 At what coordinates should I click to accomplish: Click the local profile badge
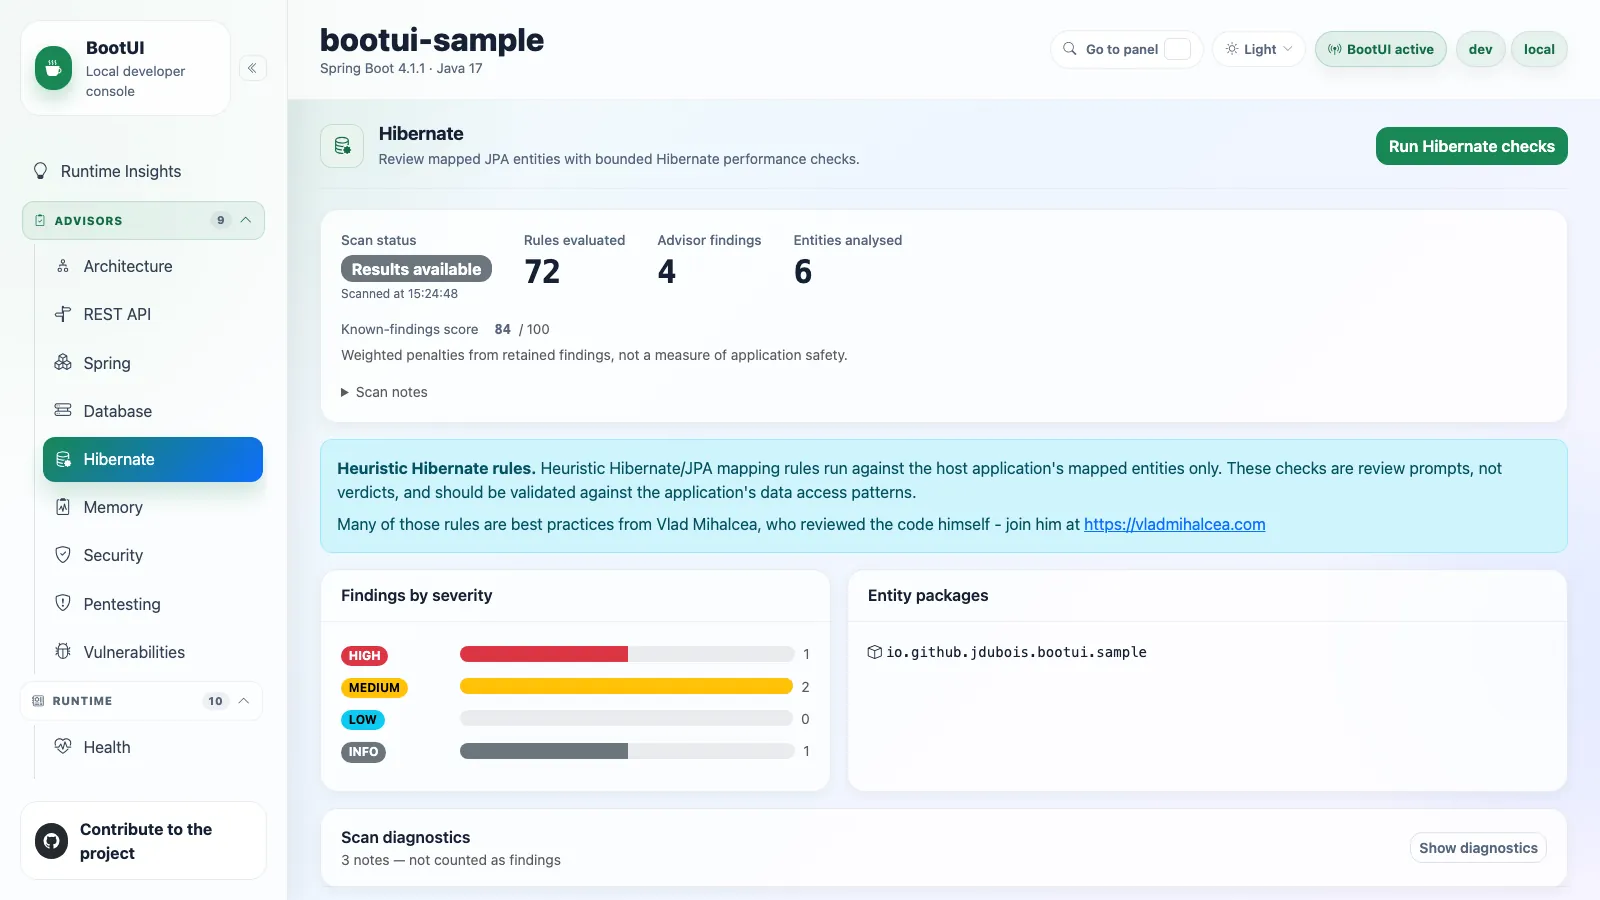(x=1539, y=49)
